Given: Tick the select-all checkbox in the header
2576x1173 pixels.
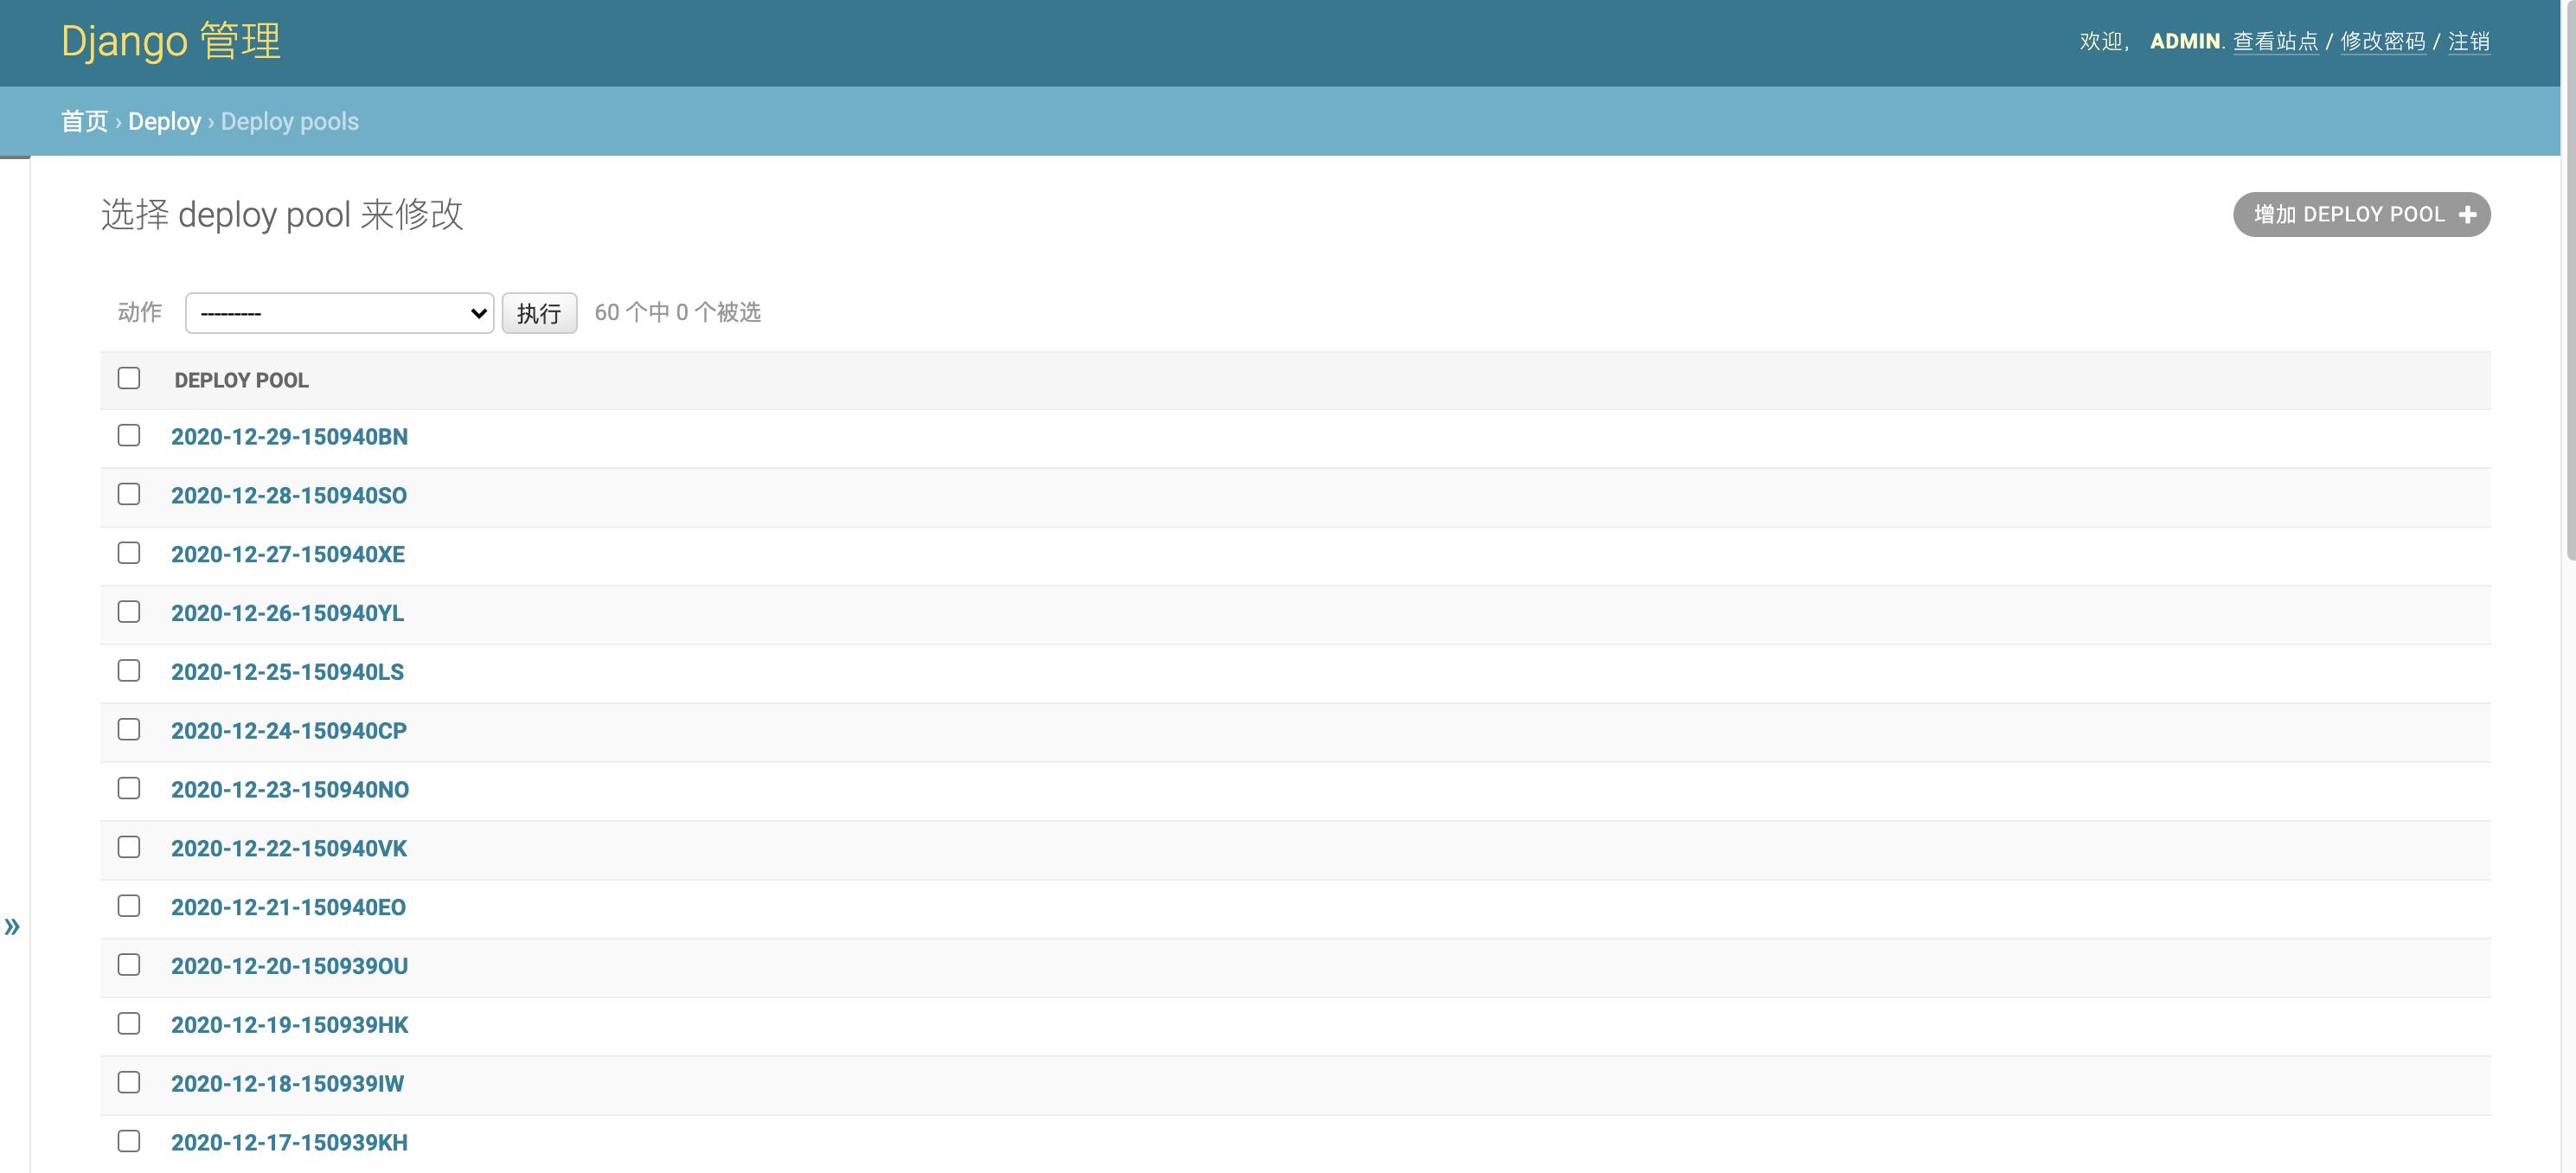Looking at the screenshot, I should (x=129, y=378).
